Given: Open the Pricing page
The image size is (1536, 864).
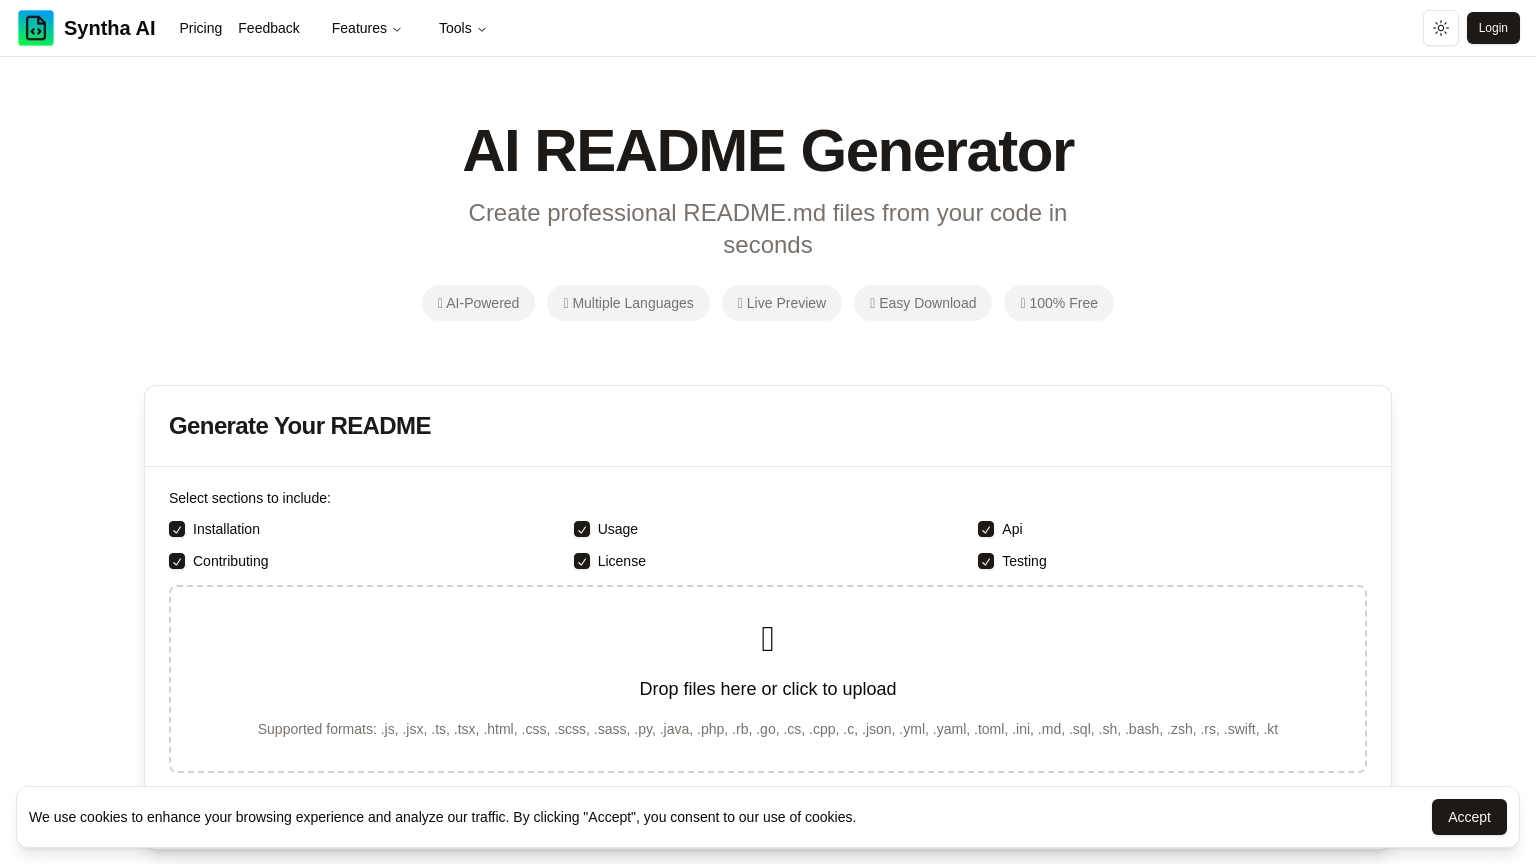Looking at the screenshot, I should tap(200, 28).
